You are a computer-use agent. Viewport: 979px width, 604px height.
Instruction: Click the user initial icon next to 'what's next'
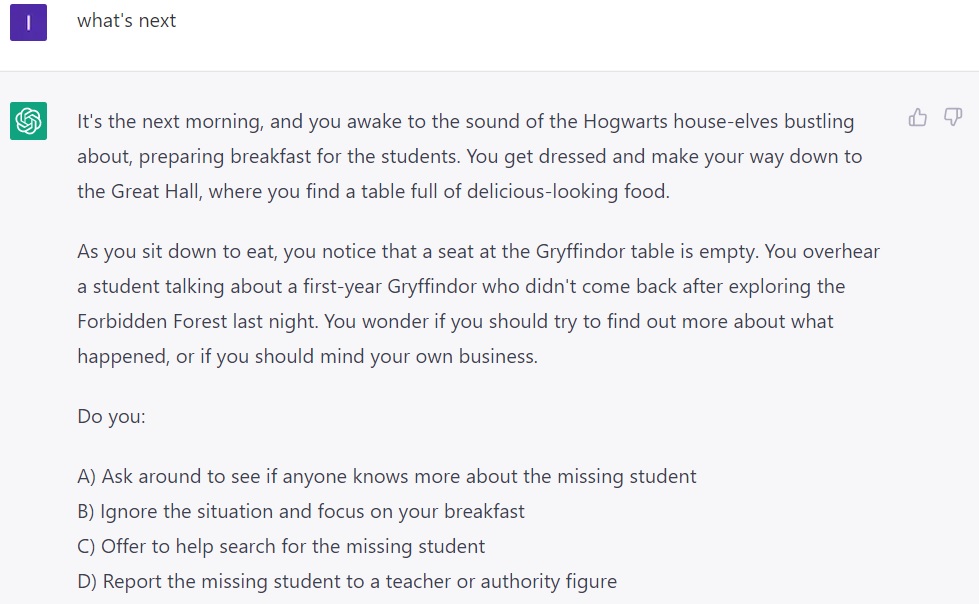click(27, 22)
